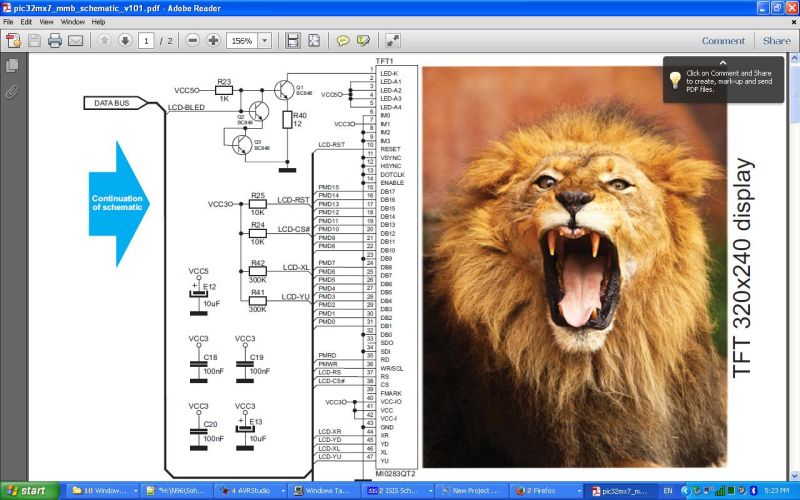
Task: Open the File menu
Action: click(8, 22)
